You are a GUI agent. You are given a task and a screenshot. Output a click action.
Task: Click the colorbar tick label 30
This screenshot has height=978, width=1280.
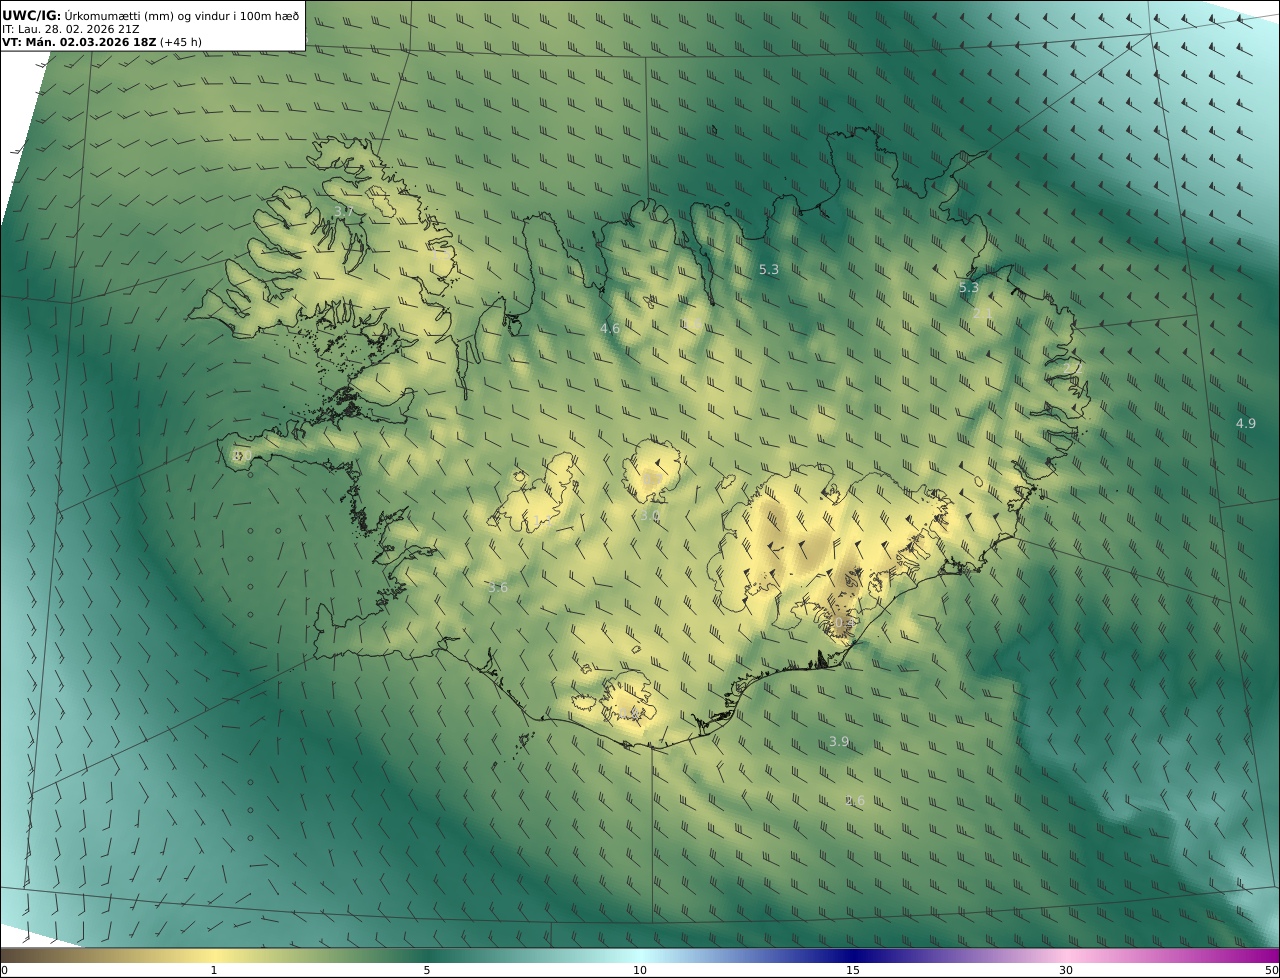tap(1066, 970)
